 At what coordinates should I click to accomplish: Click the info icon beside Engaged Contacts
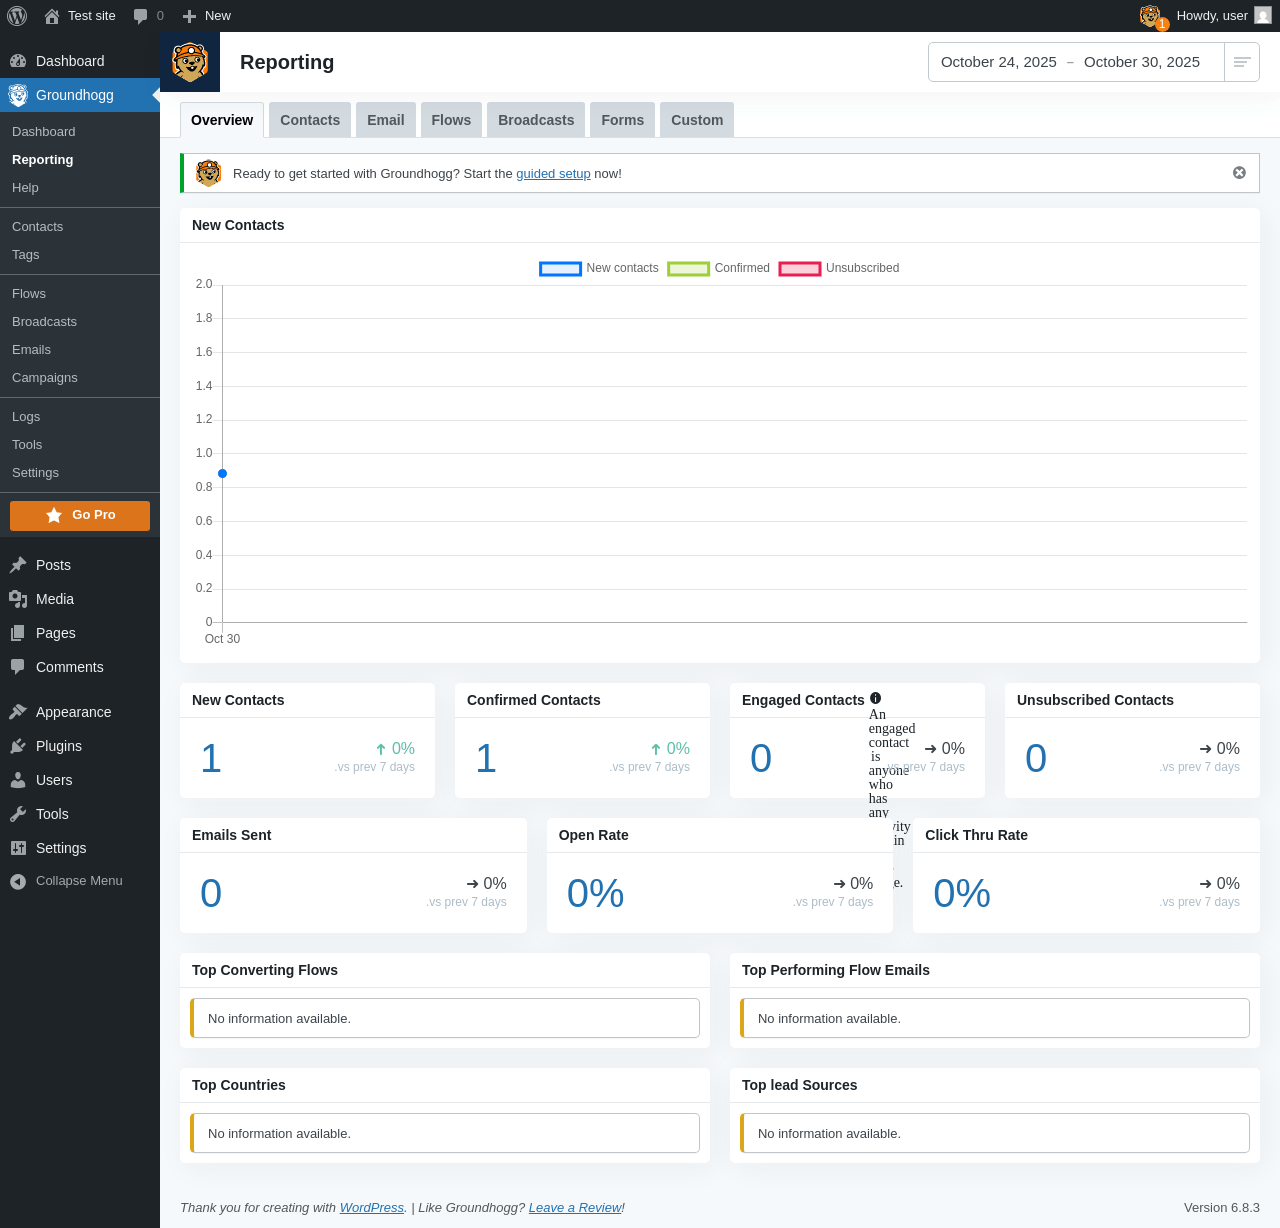pyautogui.click(x=876, y=698)
